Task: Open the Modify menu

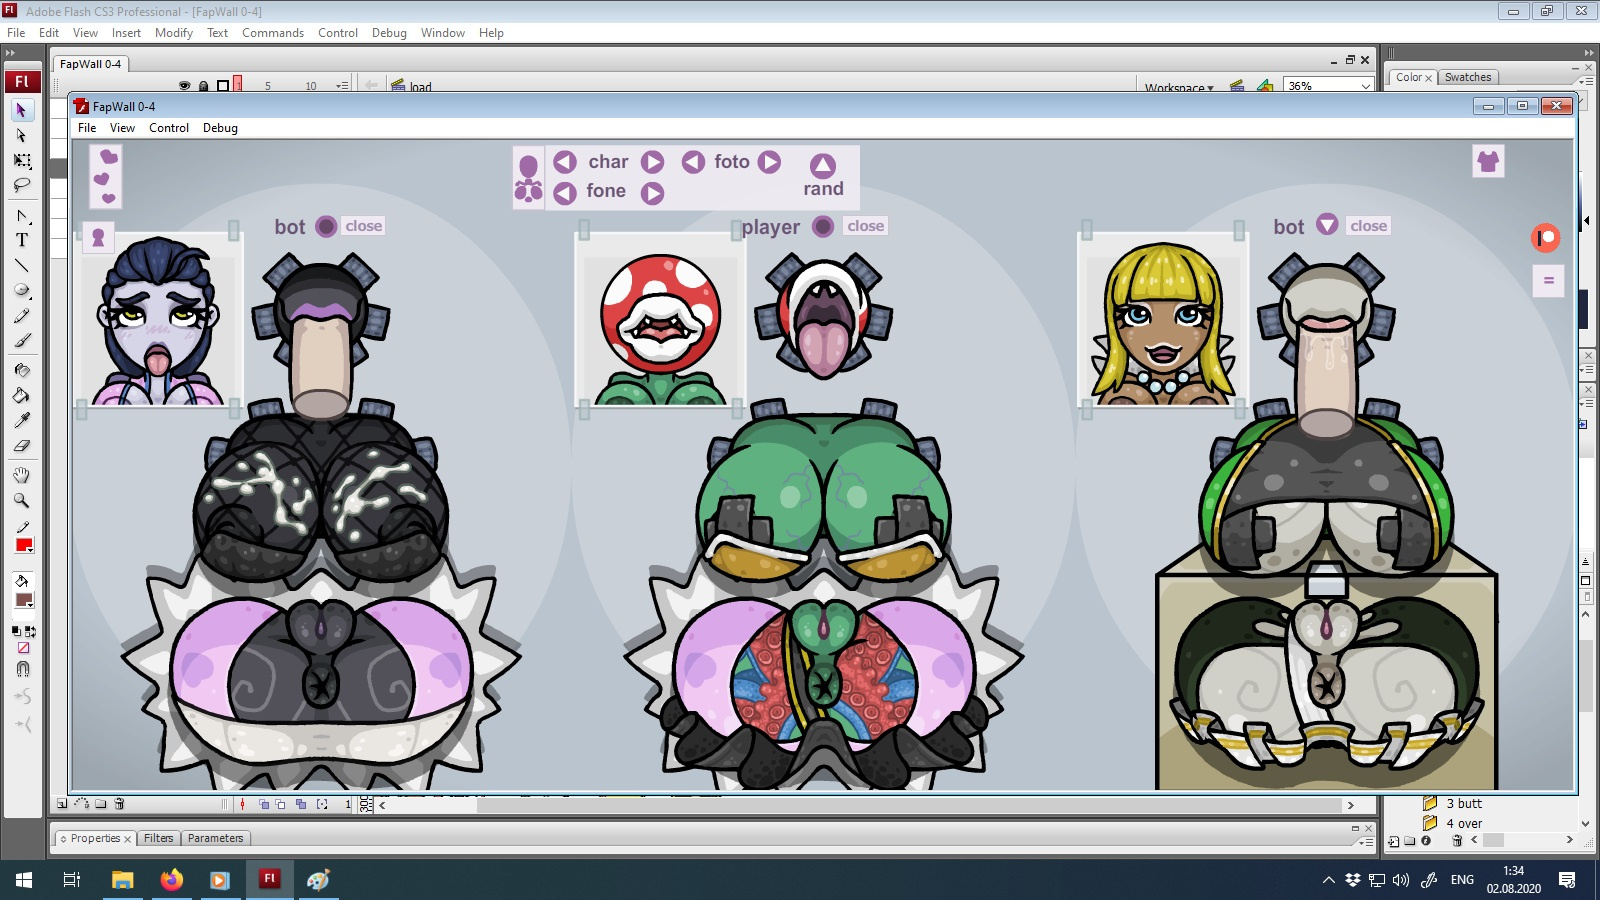Action: coord(174,33)
